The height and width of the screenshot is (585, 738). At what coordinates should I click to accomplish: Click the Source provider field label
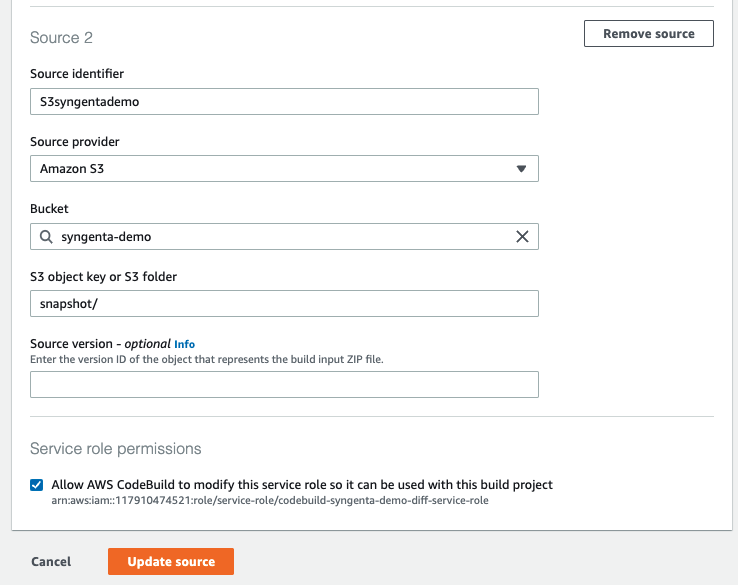75,141
